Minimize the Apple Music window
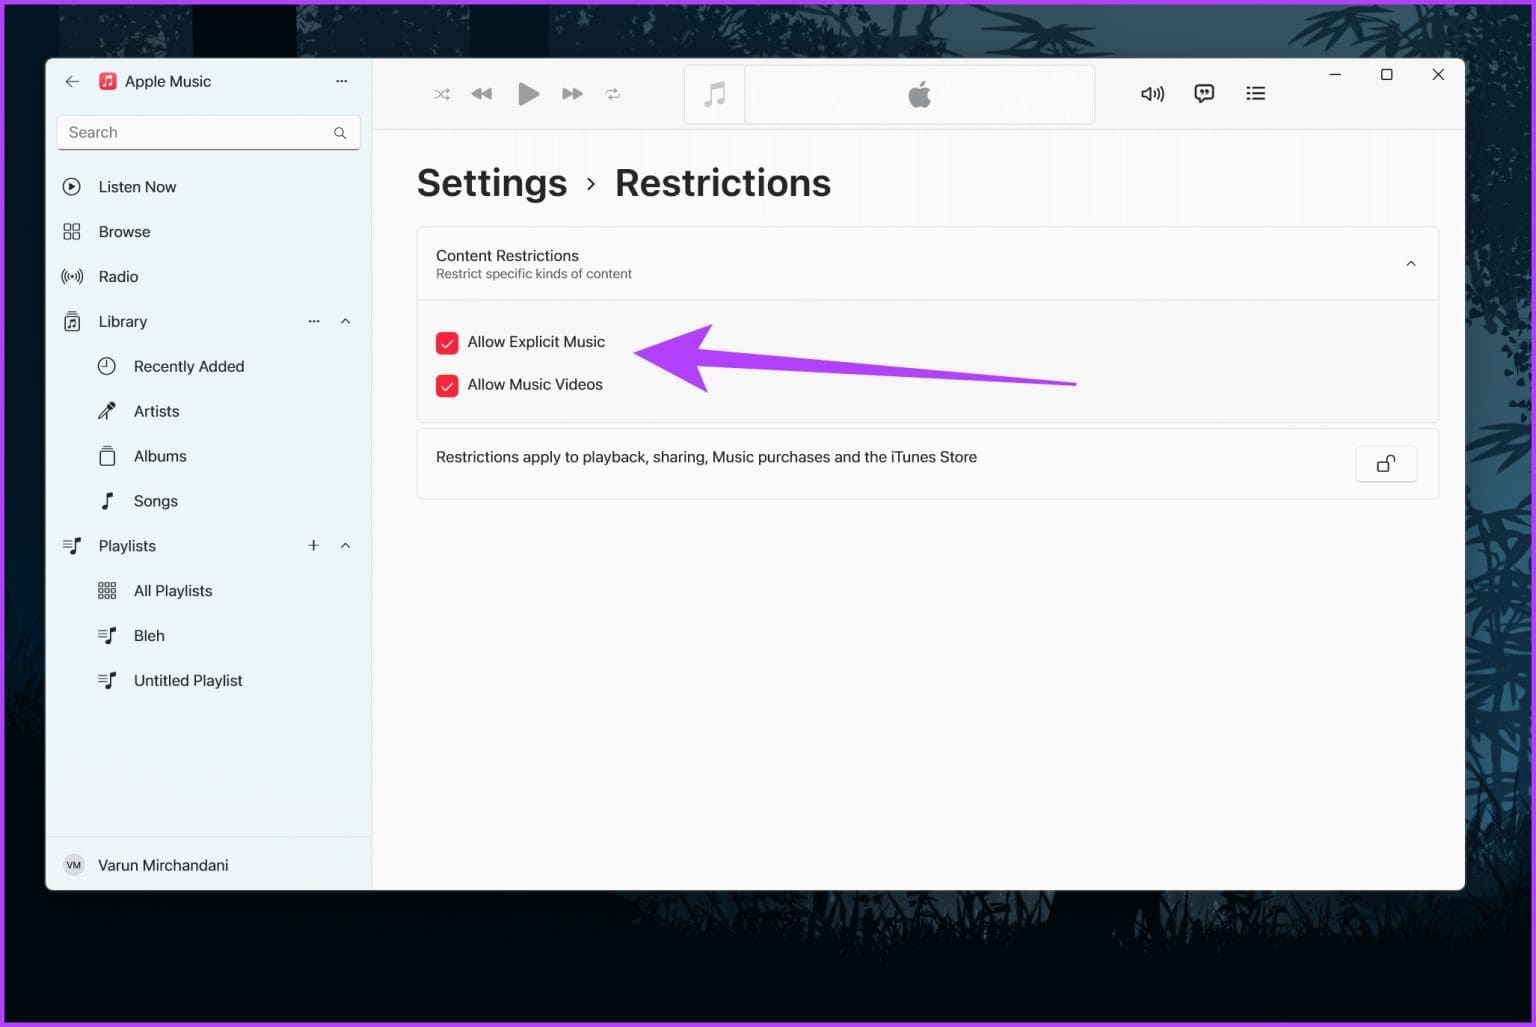 [x=1335, y=75]
